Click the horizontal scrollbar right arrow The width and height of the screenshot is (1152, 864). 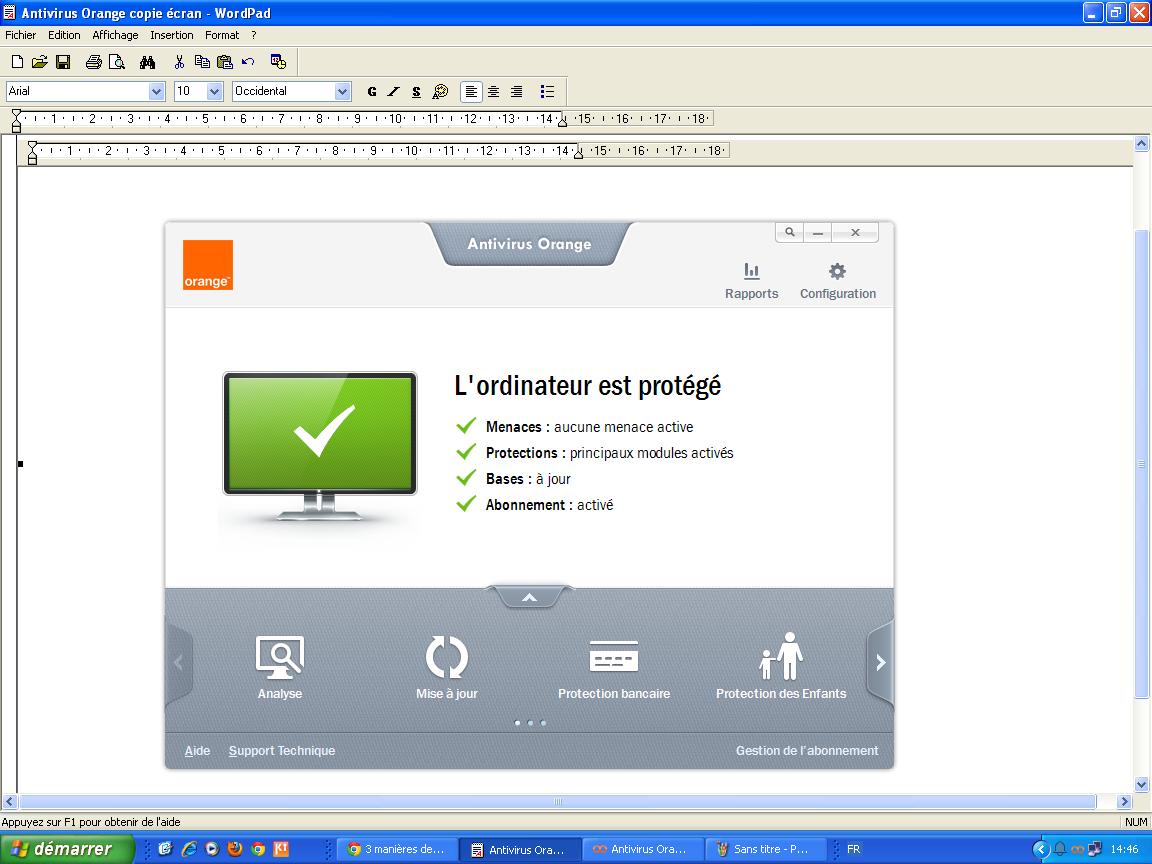coord(1124,802)
